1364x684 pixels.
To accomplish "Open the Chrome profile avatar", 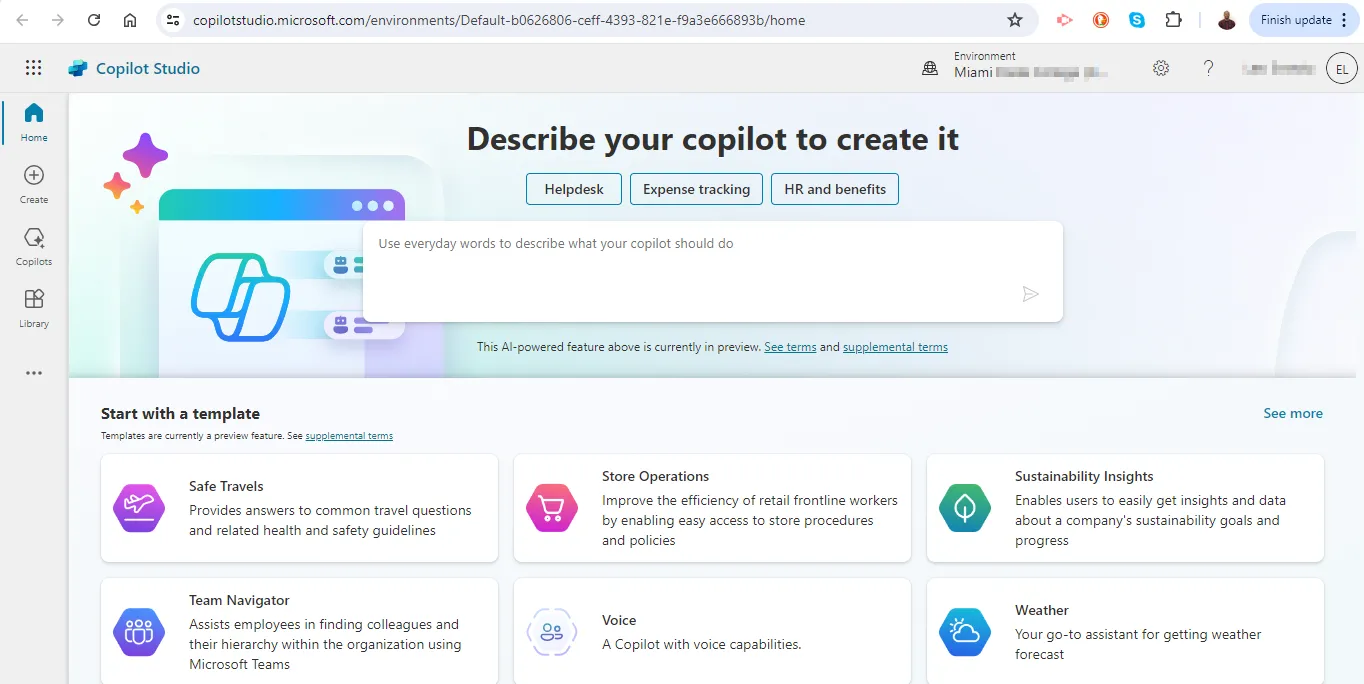I will (x=1226, y=20).
